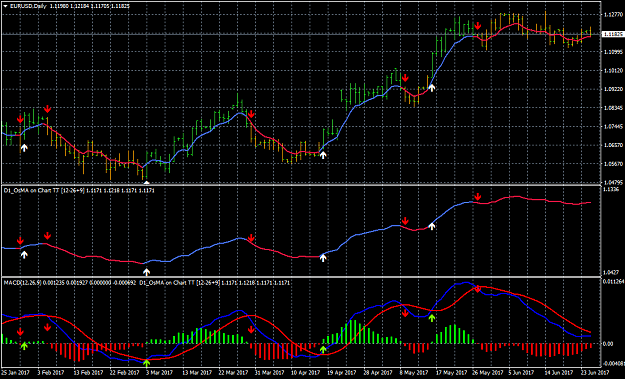This screenshot has width=625, height=379.
Task: Click the 1.10995 price scale label
Action: (613, 52)
